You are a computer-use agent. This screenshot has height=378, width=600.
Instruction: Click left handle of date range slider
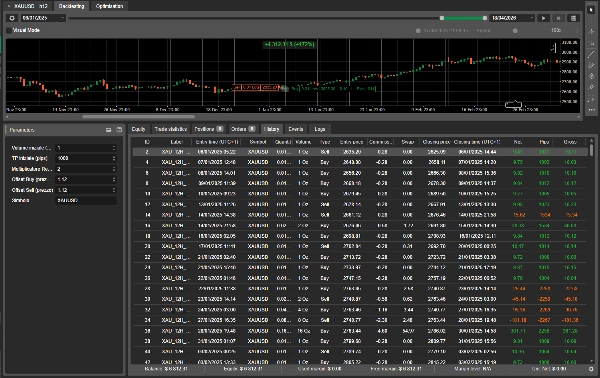(442, 18)
